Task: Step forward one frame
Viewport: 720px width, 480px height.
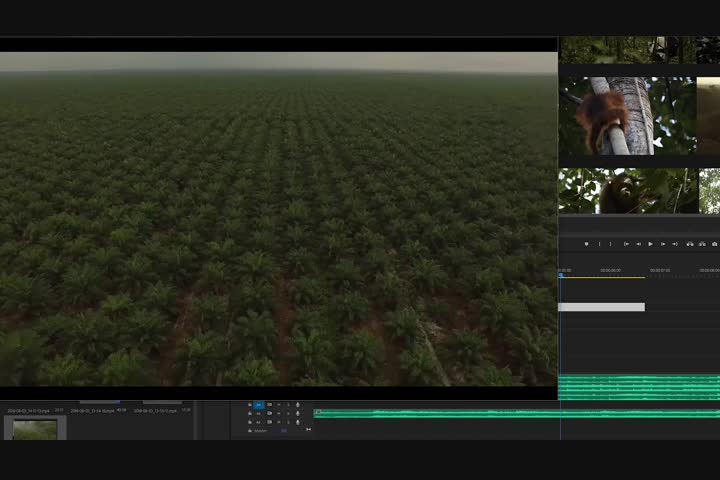Action: click(663, 244)
